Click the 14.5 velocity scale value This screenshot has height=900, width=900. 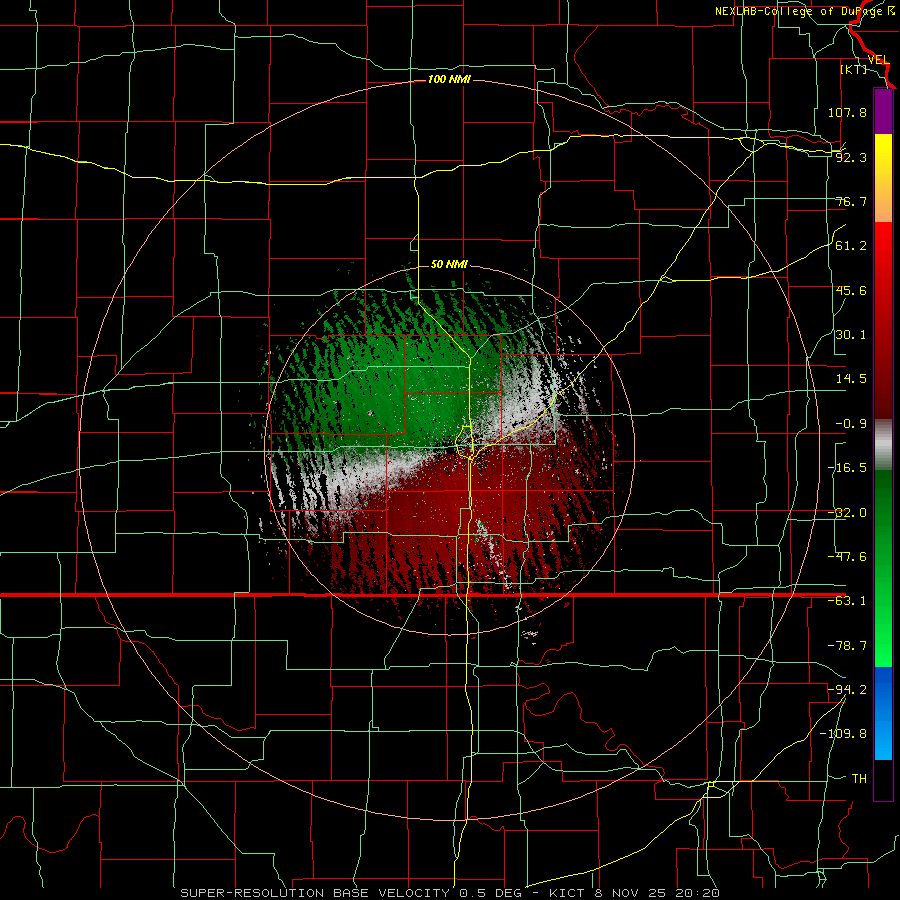click(x=851, y=379)
